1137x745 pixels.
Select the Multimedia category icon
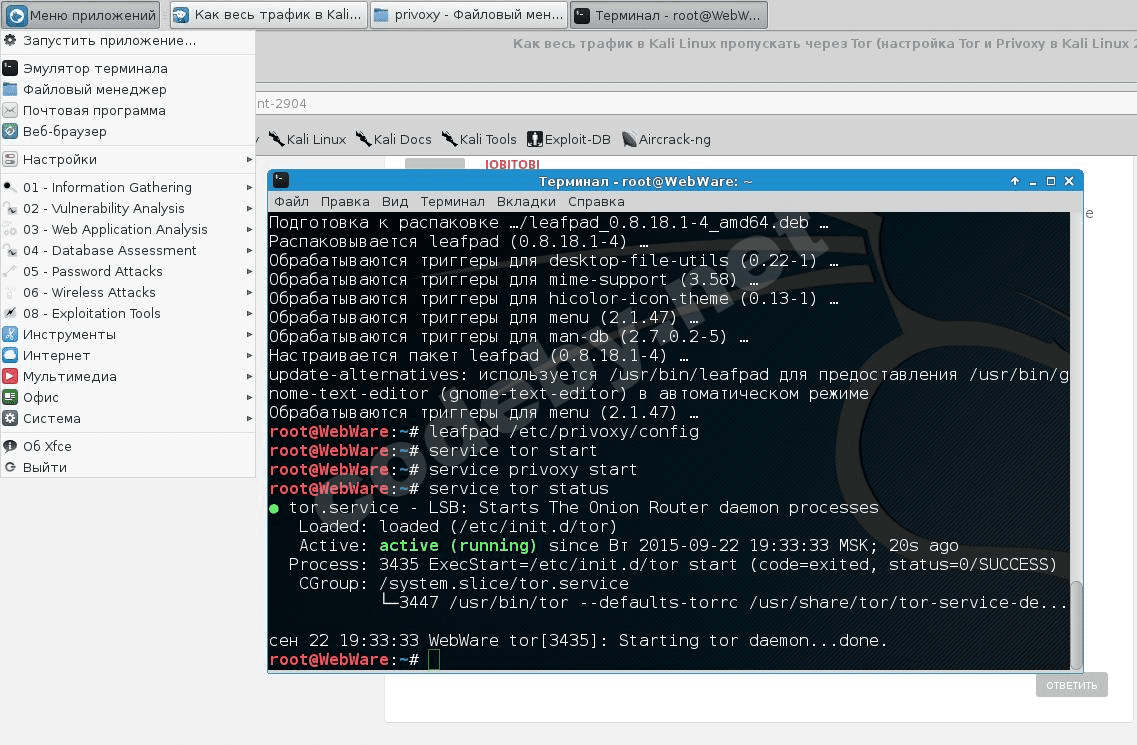tap(10, 376)
